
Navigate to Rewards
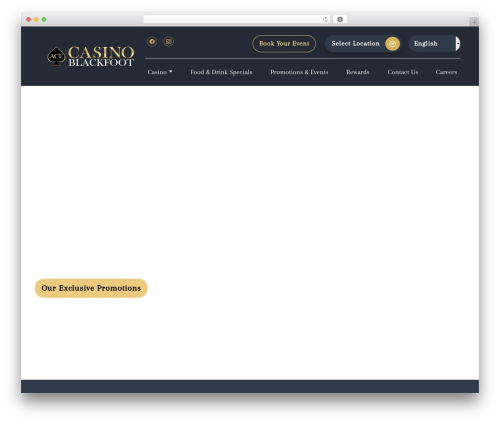358,72
